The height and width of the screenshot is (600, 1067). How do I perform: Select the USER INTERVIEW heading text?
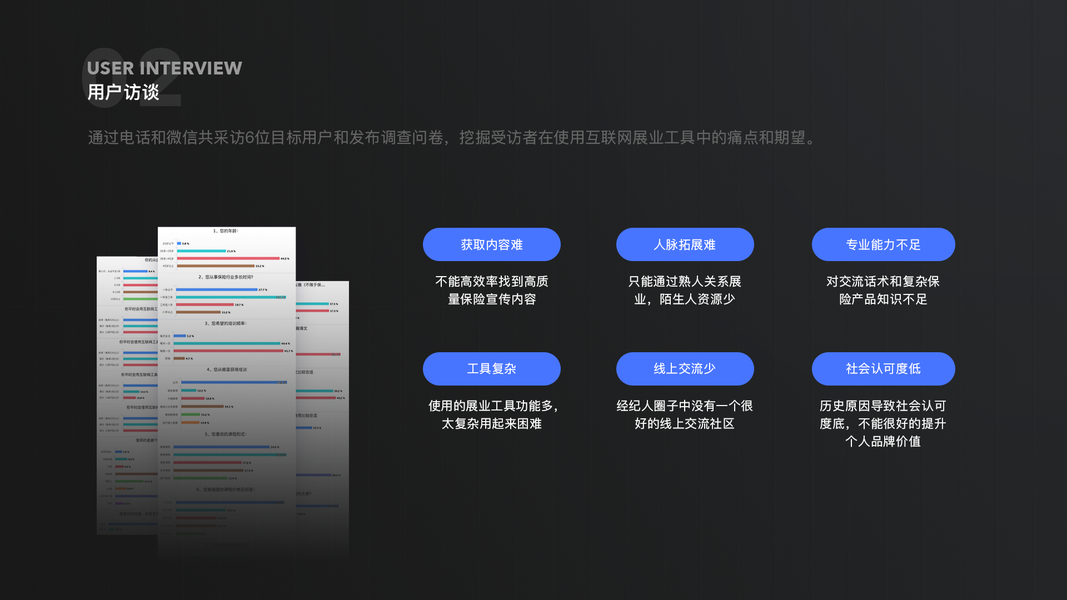click(x=165, y=68)
